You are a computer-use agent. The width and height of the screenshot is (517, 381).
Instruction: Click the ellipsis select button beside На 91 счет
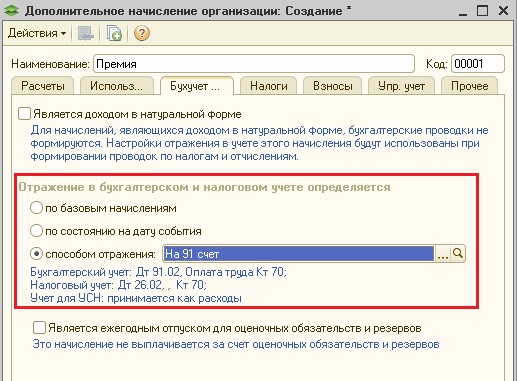click(443, 254)
